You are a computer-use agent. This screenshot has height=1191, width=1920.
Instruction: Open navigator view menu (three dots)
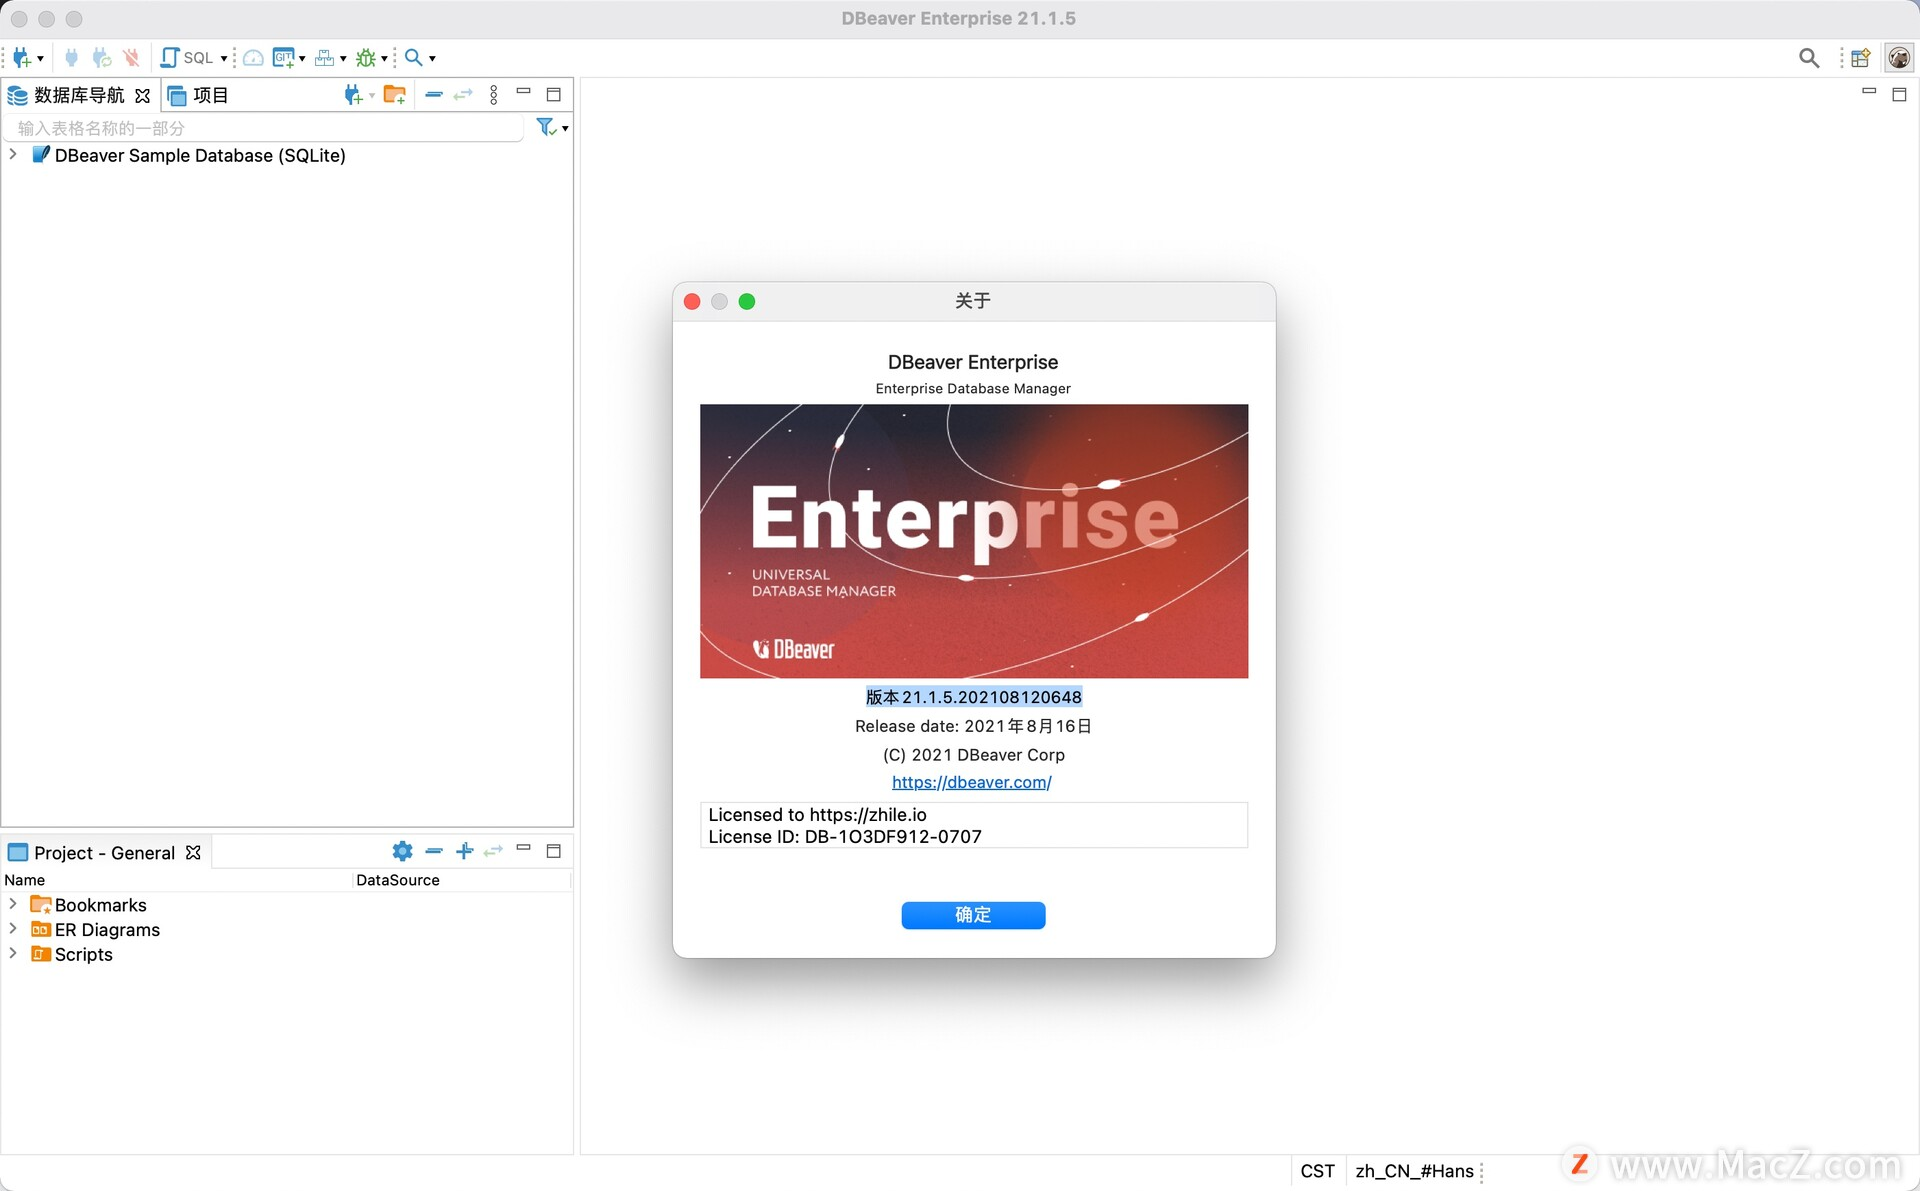(x=494, y=95)
